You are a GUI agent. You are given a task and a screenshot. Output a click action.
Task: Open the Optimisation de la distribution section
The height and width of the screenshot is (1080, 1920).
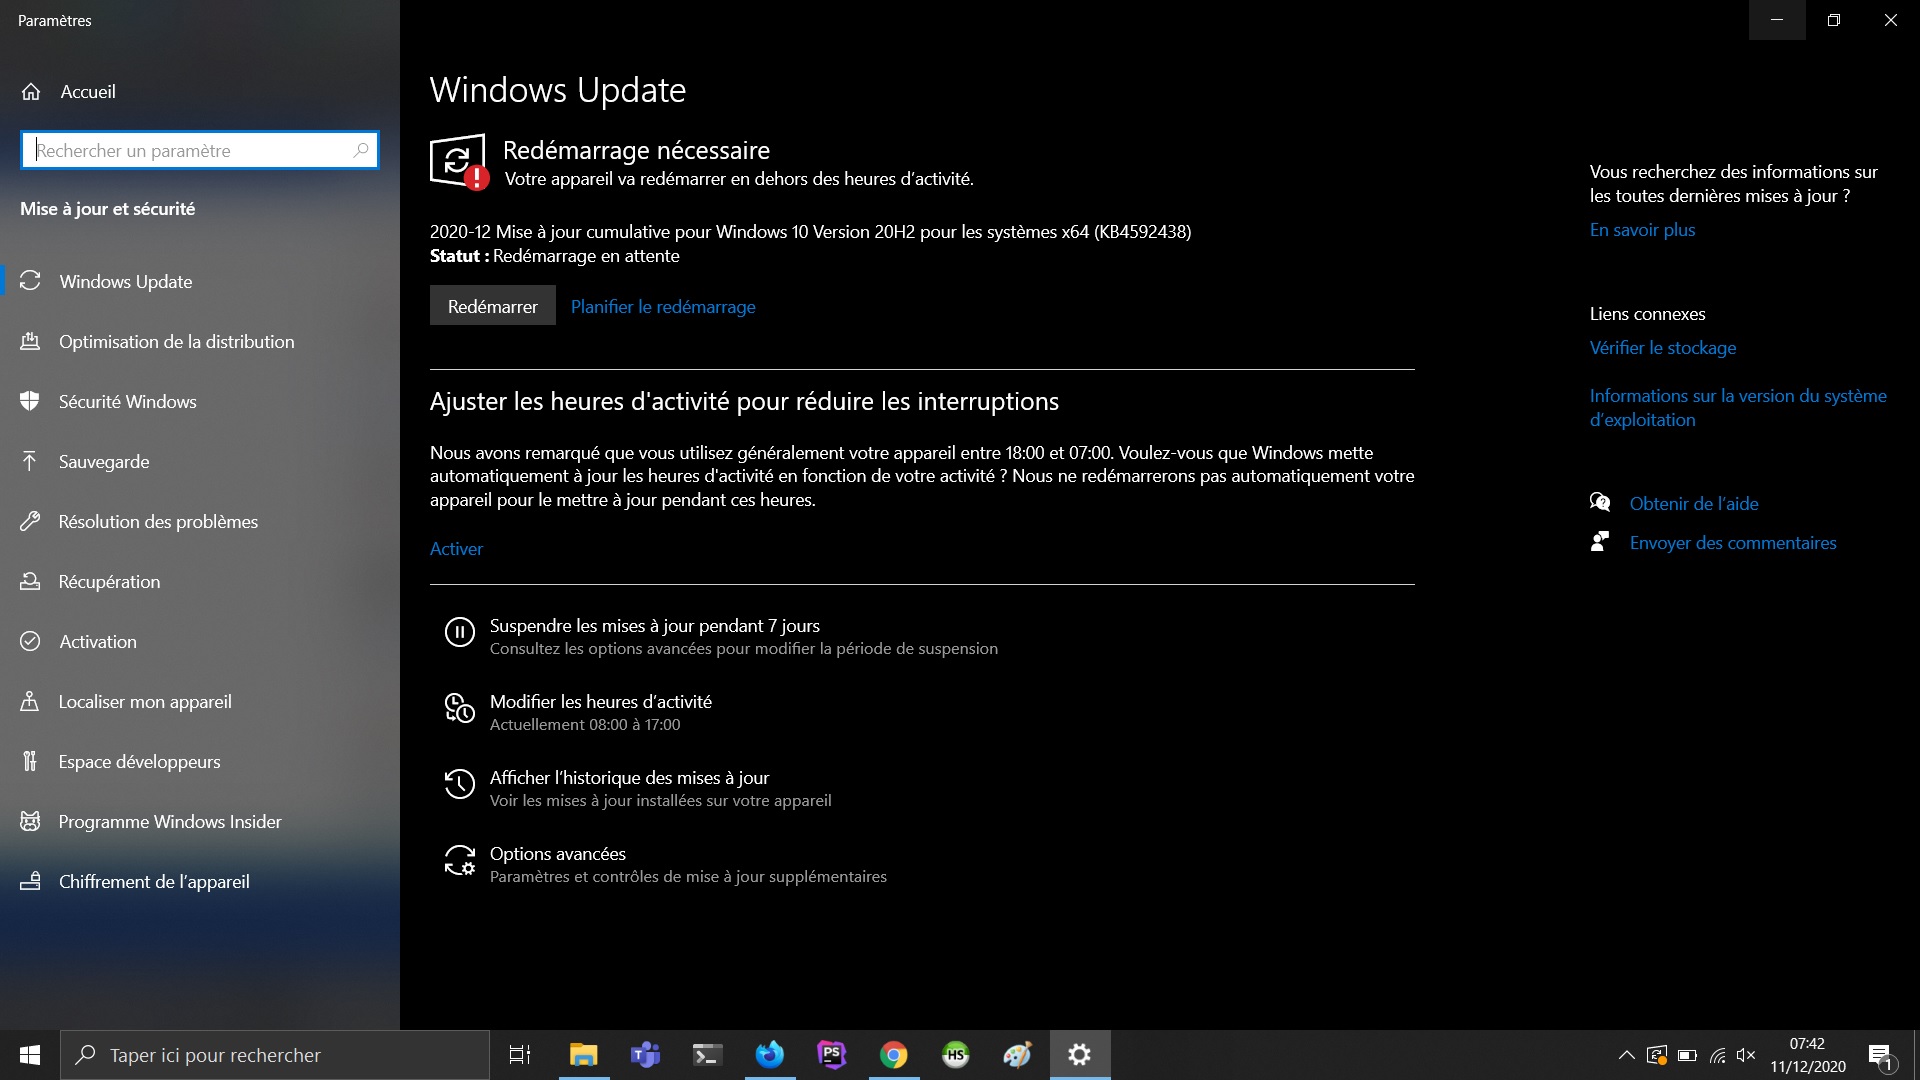coord(176,342)
